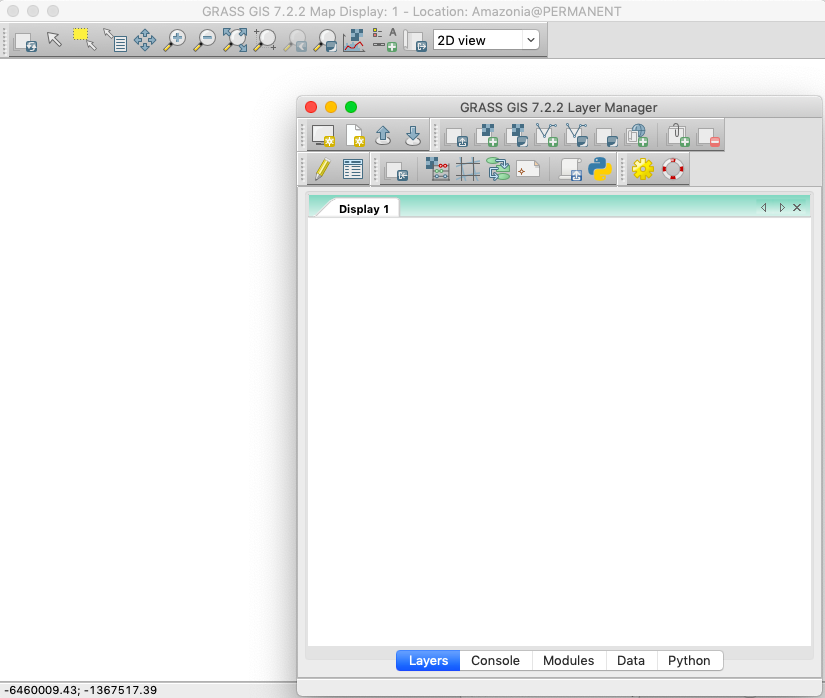Open the Python tab

point(689,660)
